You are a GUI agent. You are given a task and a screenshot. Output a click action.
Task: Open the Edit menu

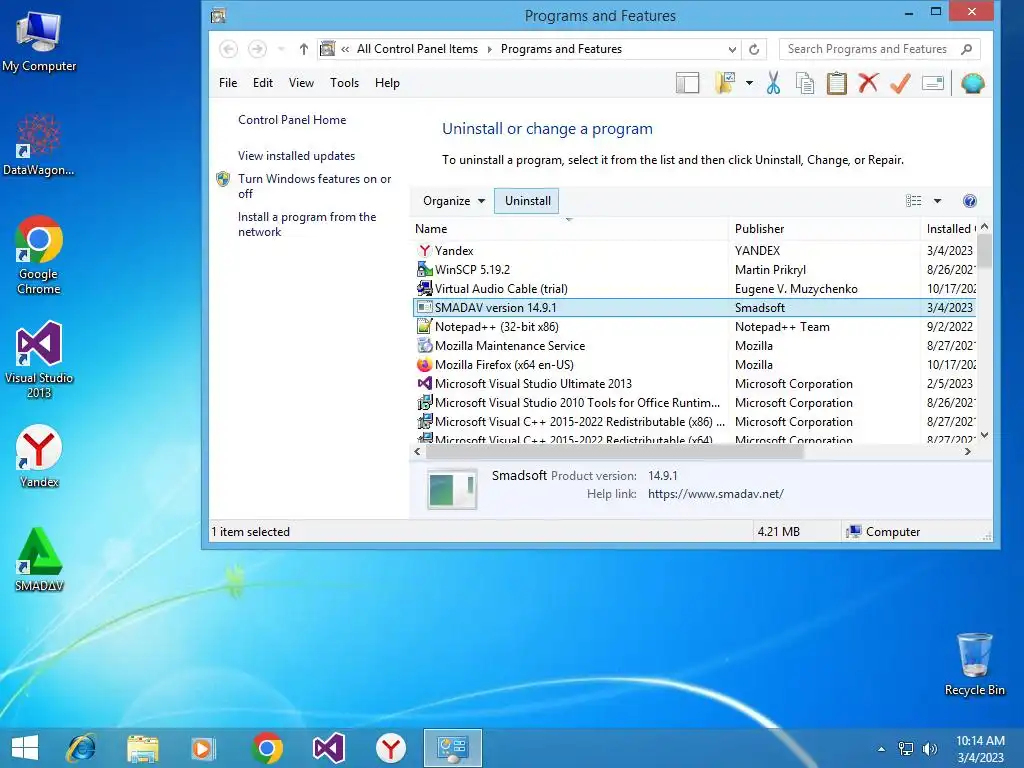click(x=263, y=83)
